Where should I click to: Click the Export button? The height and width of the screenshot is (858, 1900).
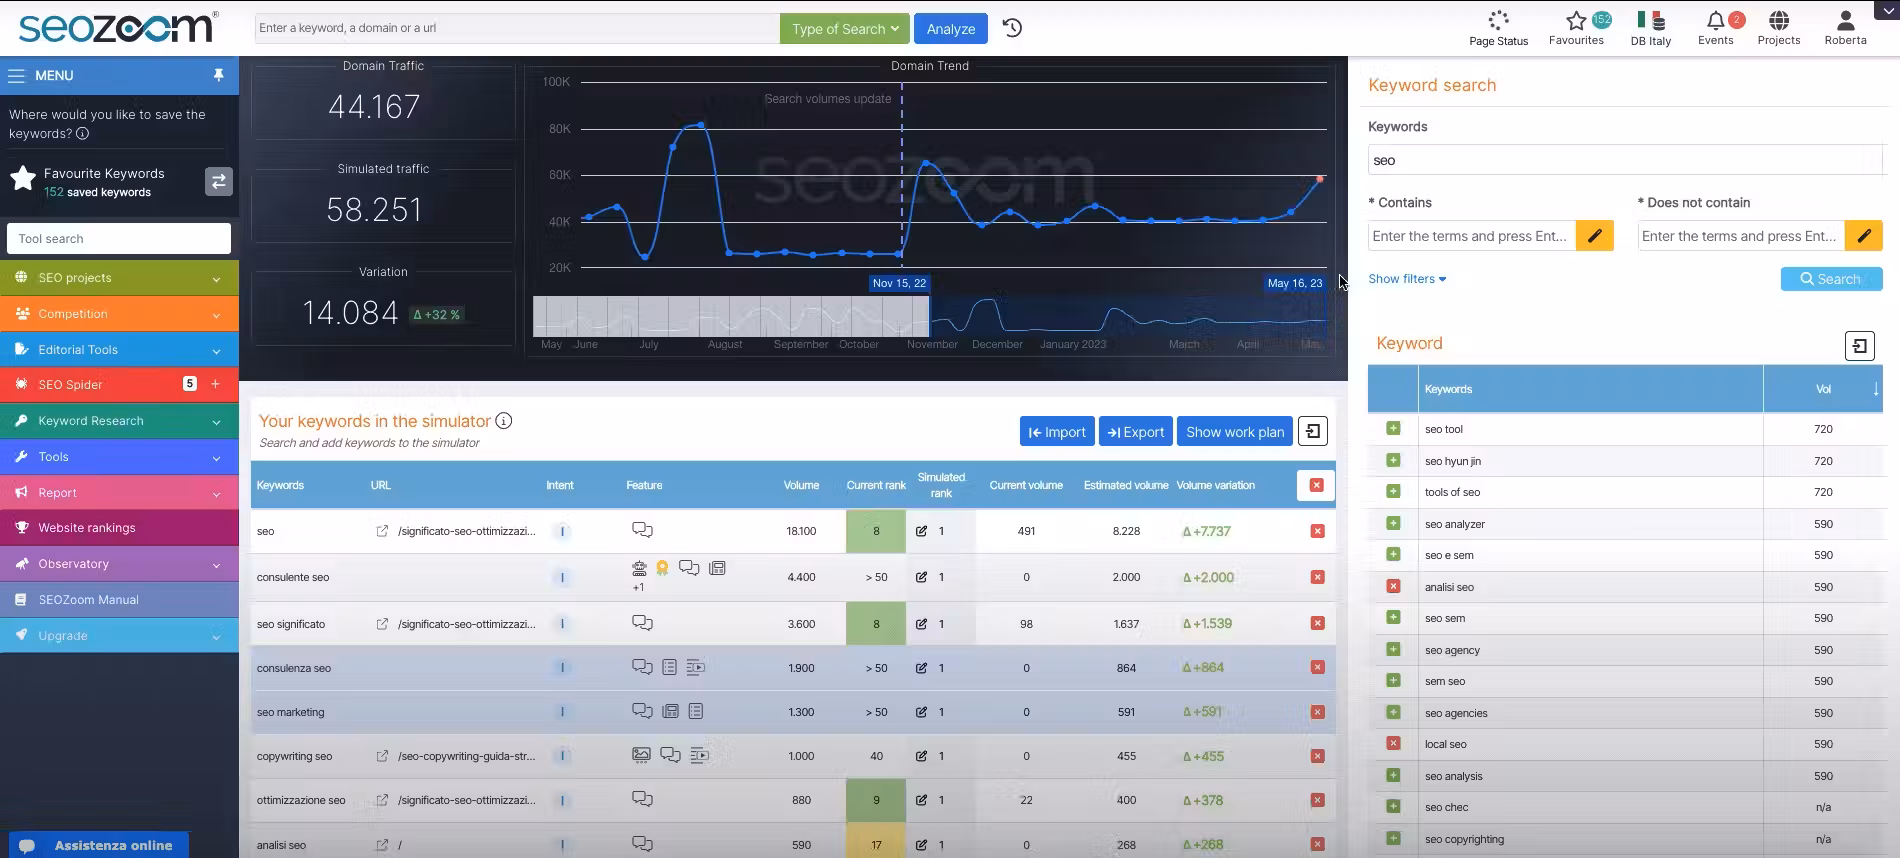pyautogui.click(x=1136, y=432)
